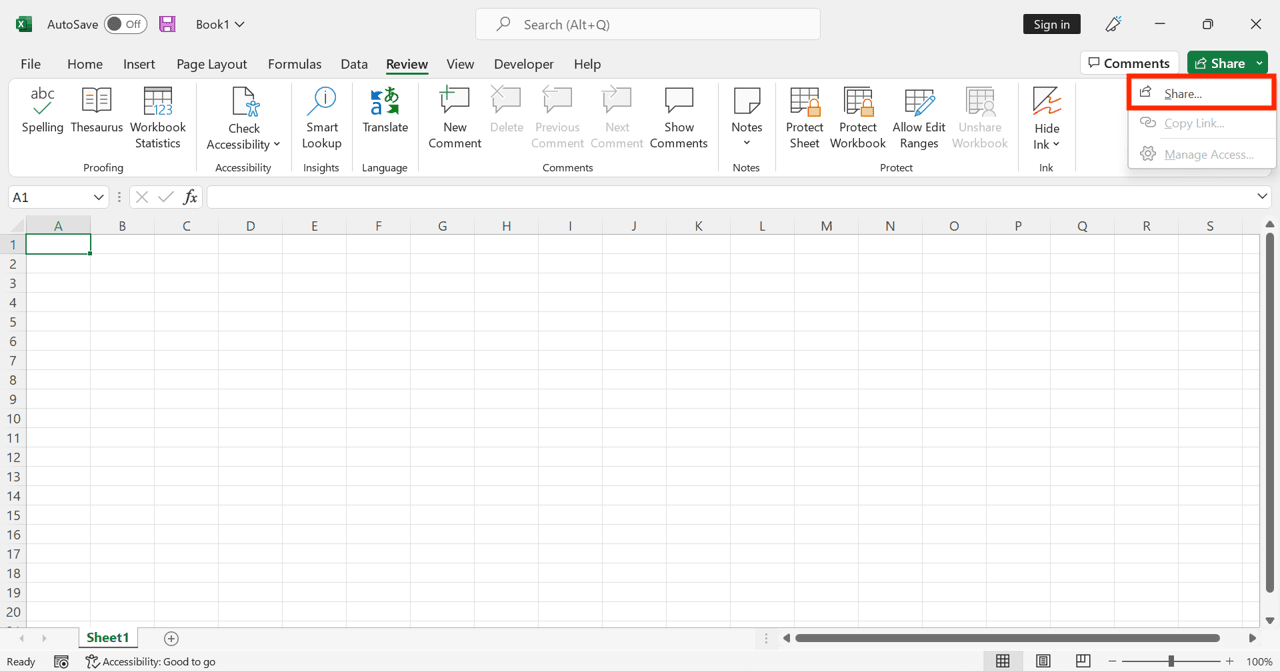The image size is (1280, 671).
Task: Open the Comments pane button
Action: [x=1129, y=63]
